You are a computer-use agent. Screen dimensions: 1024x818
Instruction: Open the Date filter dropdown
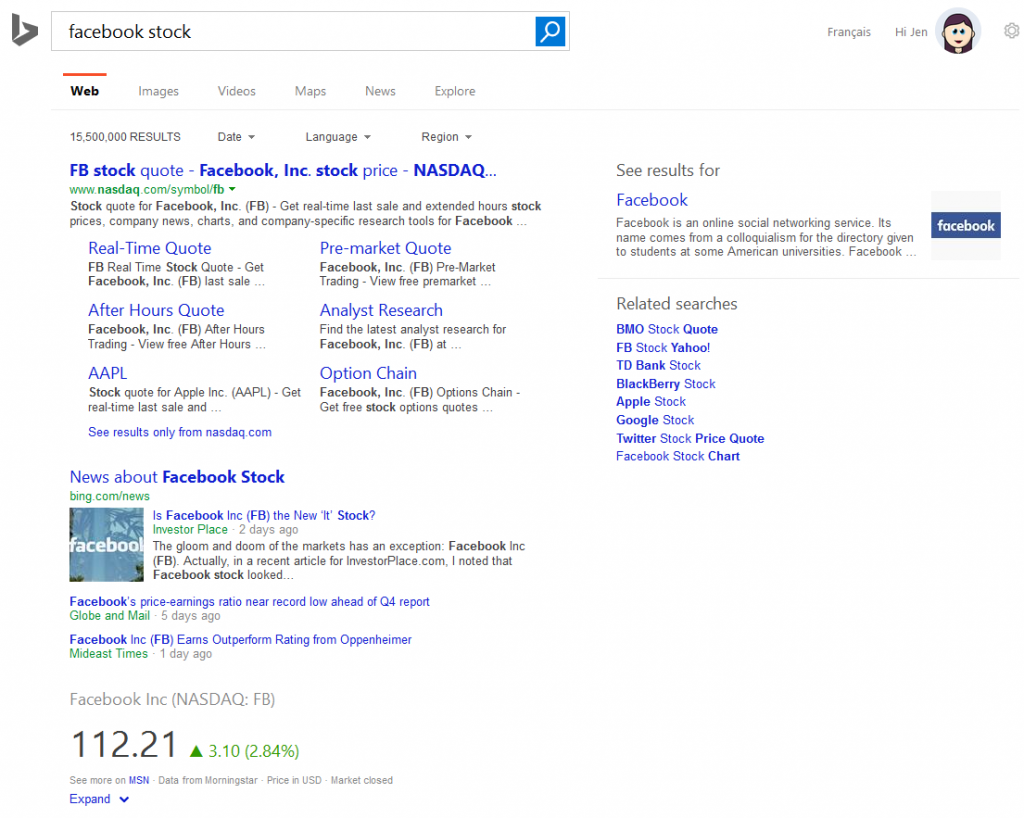point(236,136)
